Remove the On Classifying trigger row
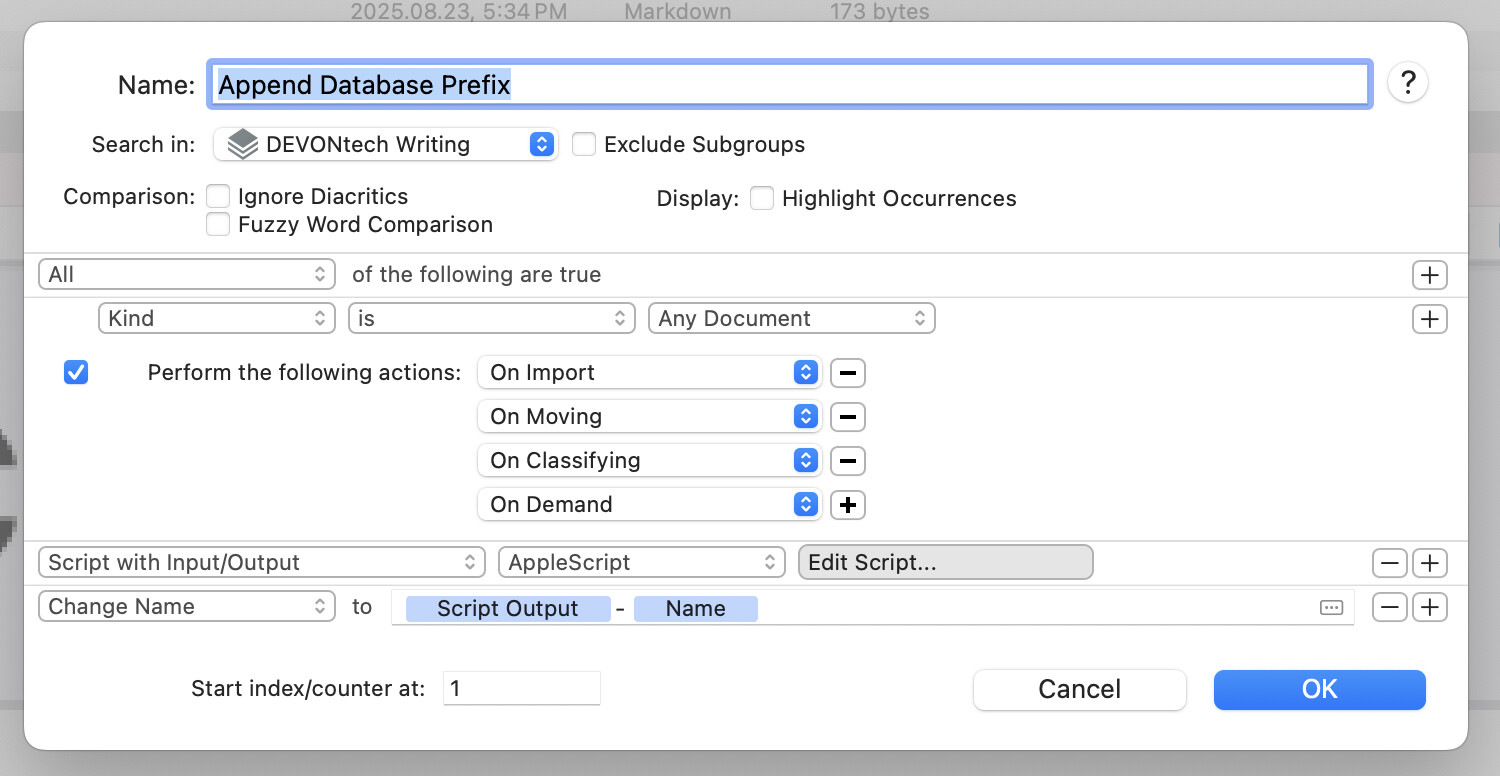This screenshot has width=1500, height=776. 848,461
